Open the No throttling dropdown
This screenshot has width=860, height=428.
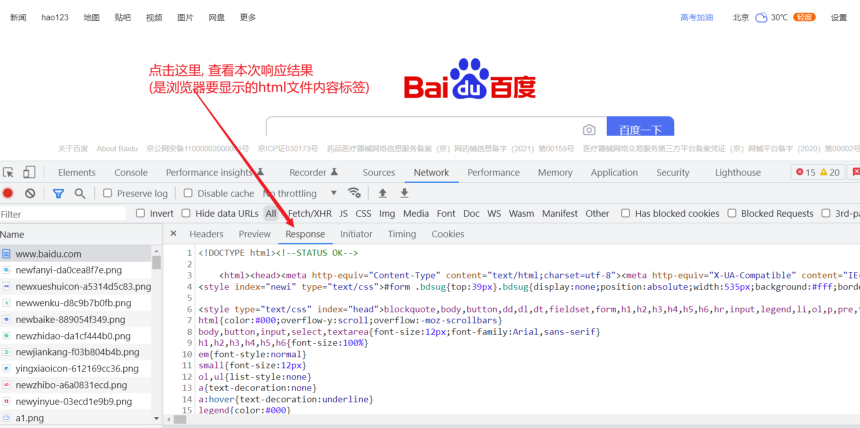299,193
